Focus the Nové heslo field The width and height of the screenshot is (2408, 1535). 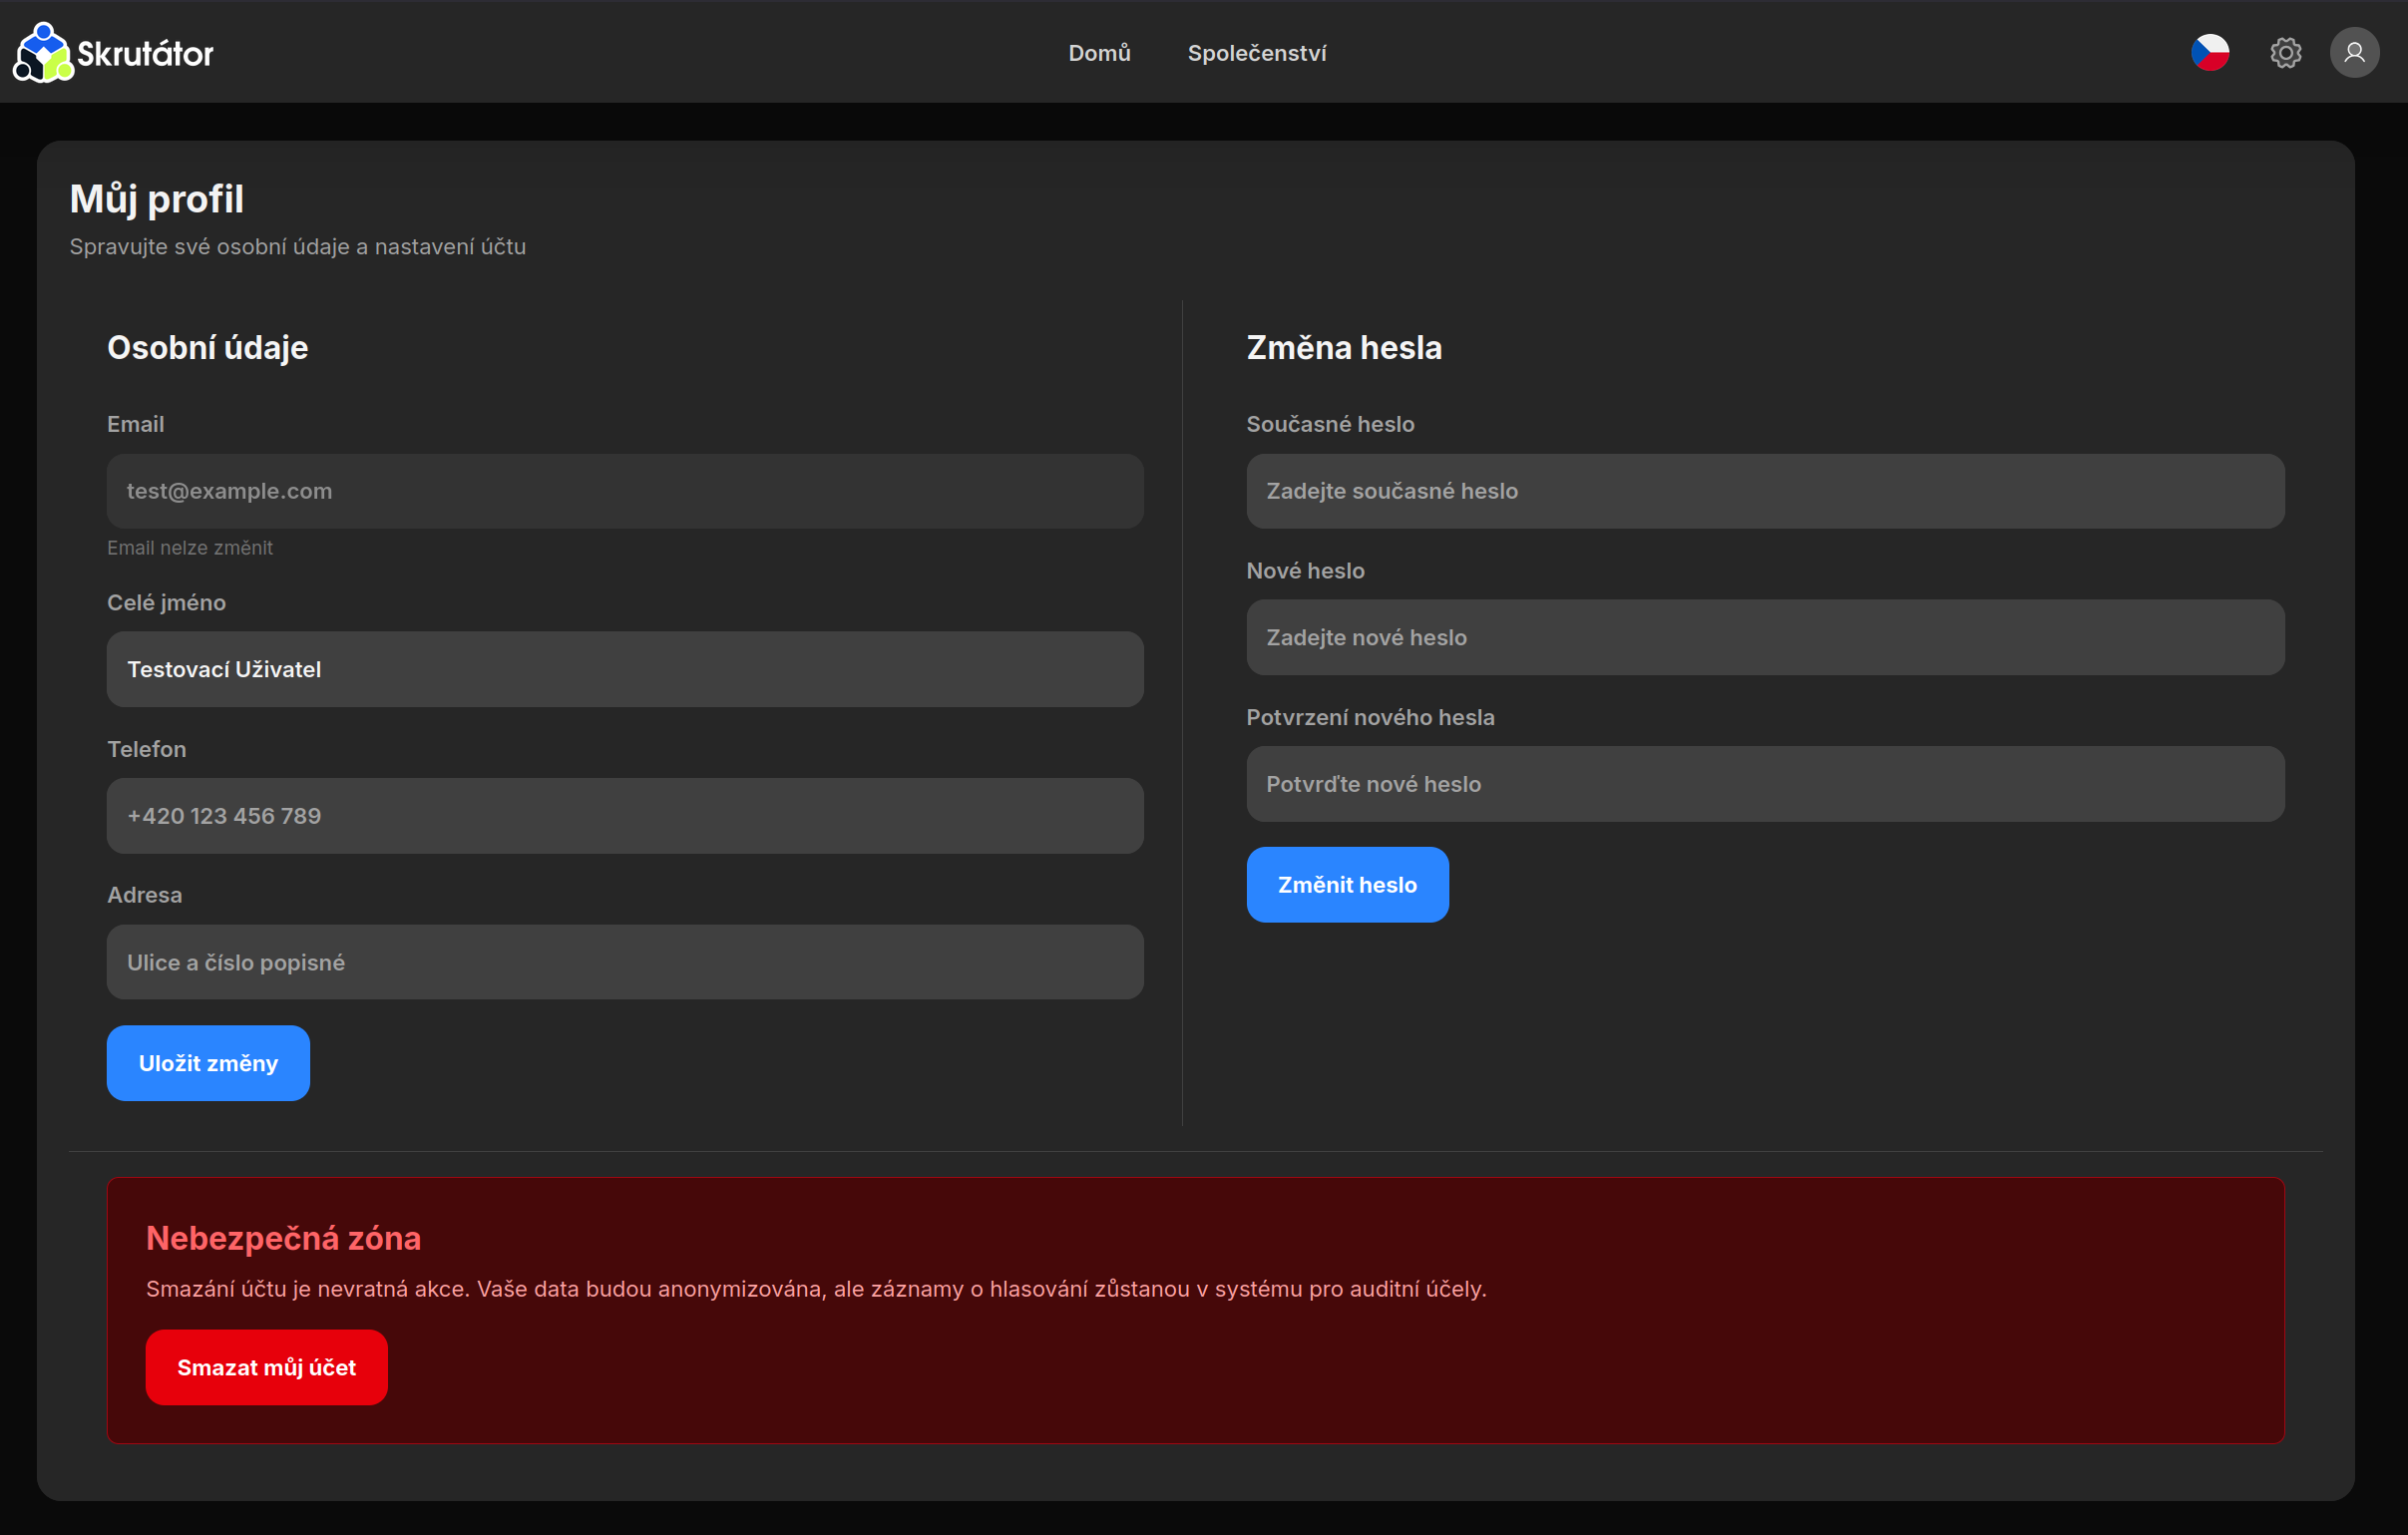pyautogui.click(x=1765, y=637)
